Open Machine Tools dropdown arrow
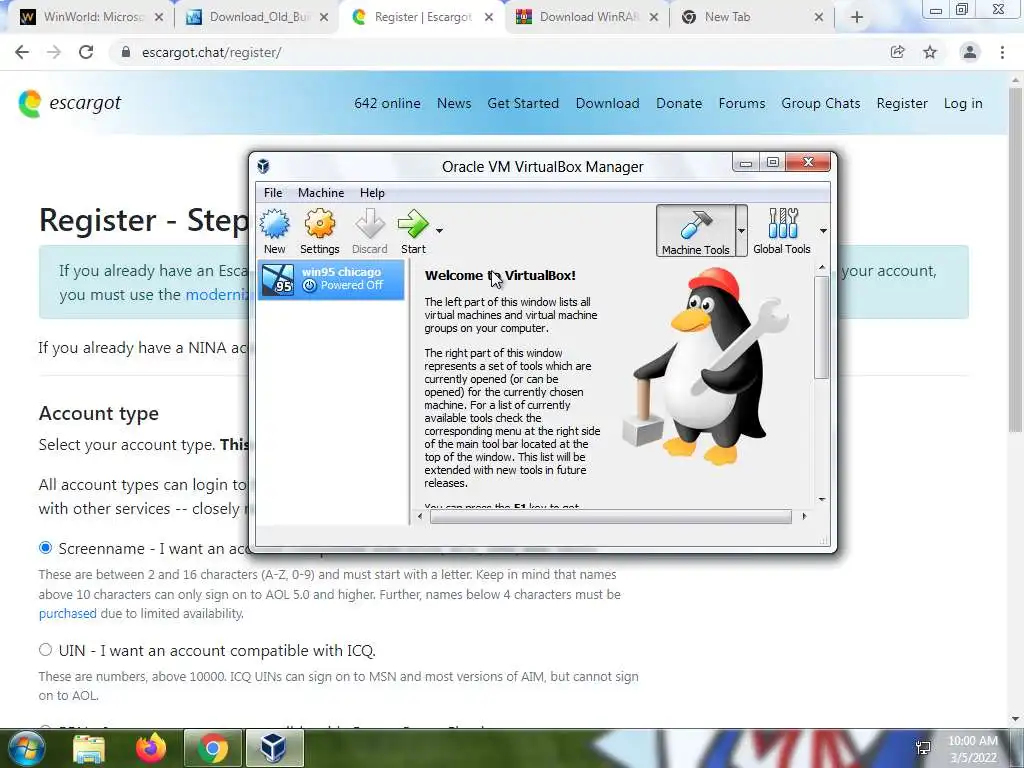Screen dimensions: 1024x768 coord(741,231)
